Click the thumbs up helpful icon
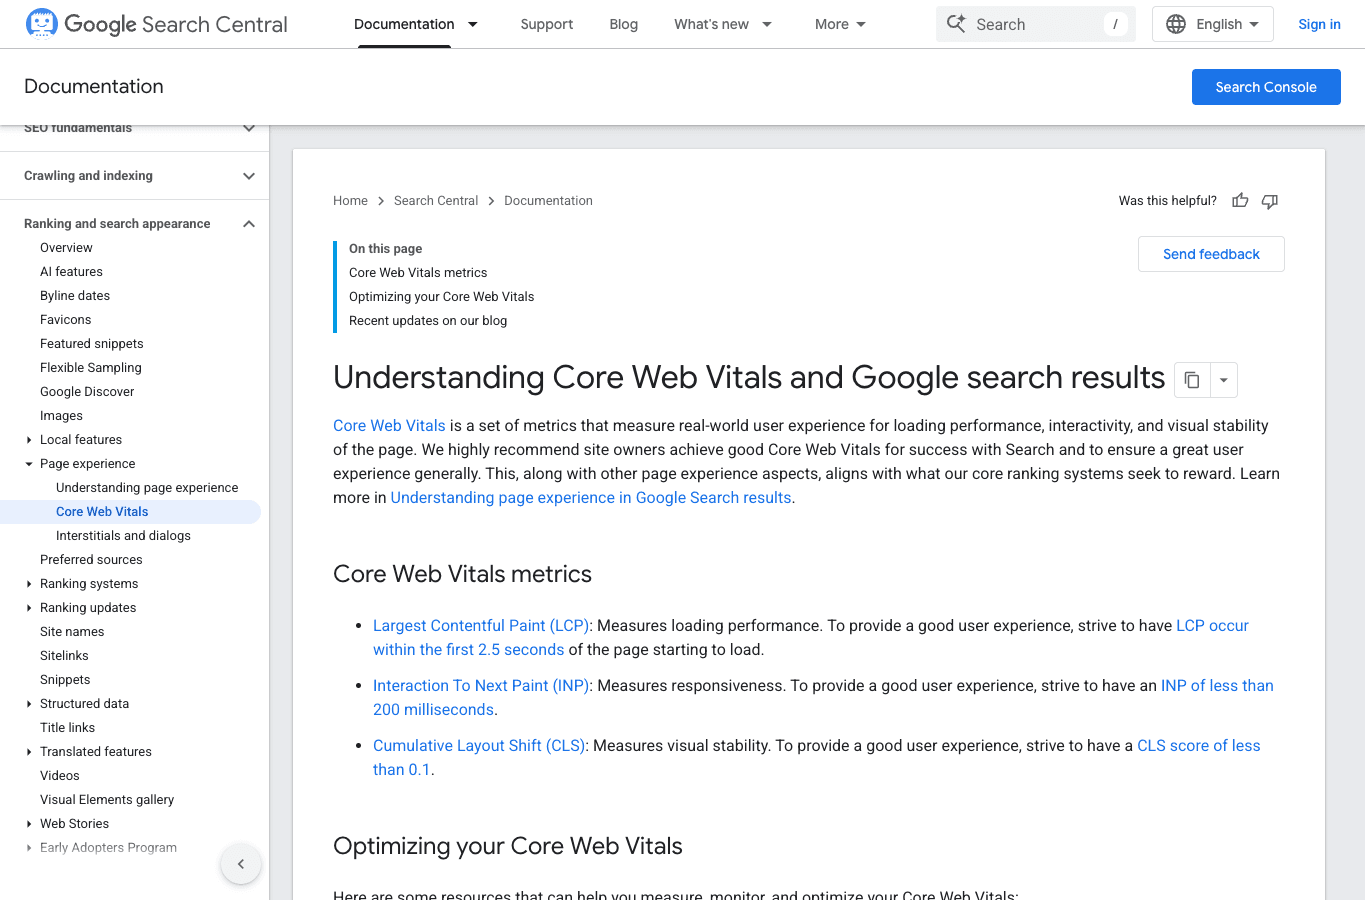 click(x=1240, y=200)
